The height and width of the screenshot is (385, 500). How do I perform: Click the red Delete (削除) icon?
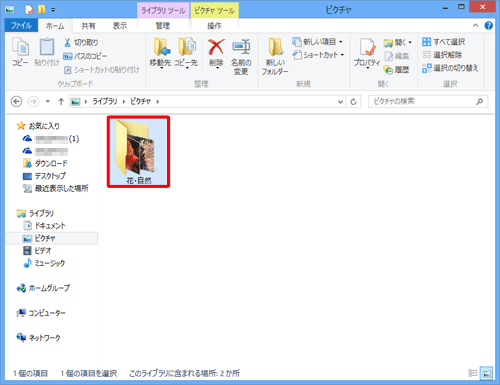pos(216,47)
